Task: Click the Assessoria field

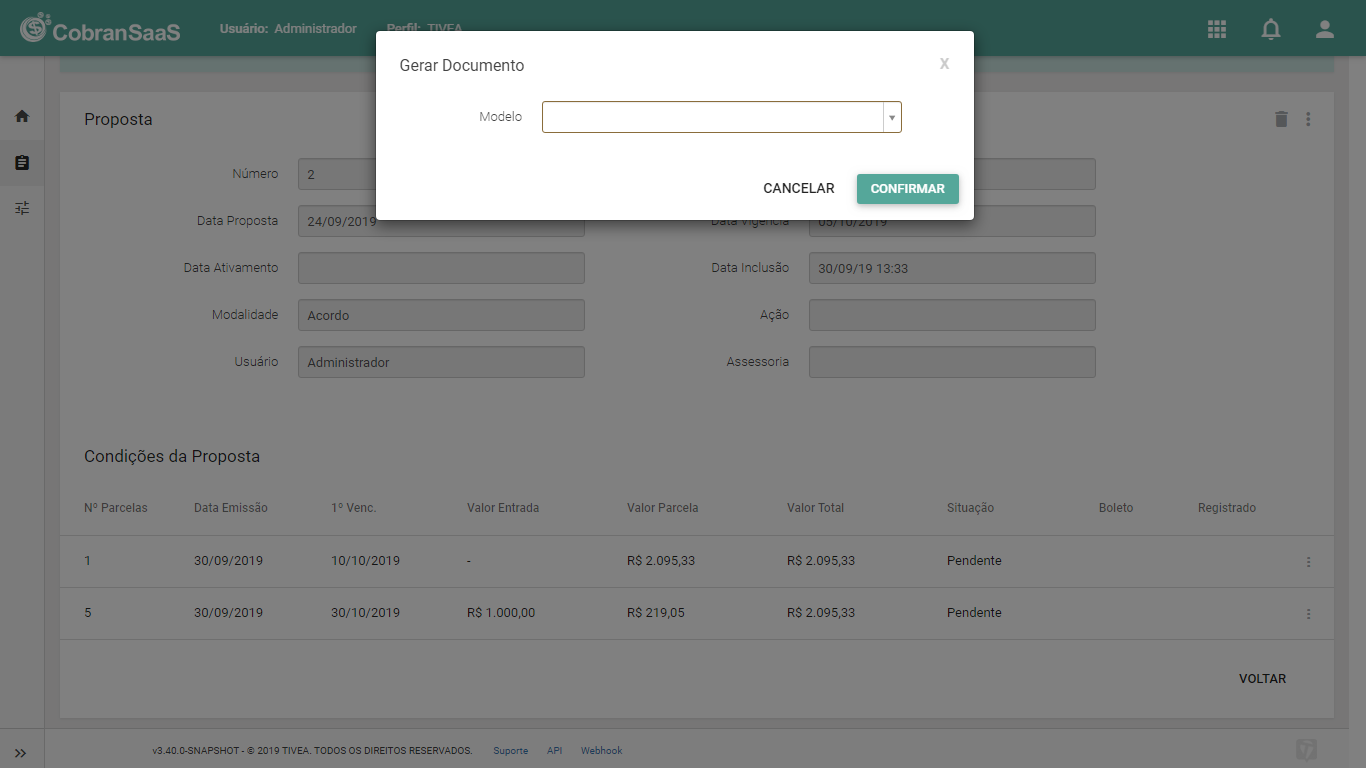Action: [x=952, y=362]
